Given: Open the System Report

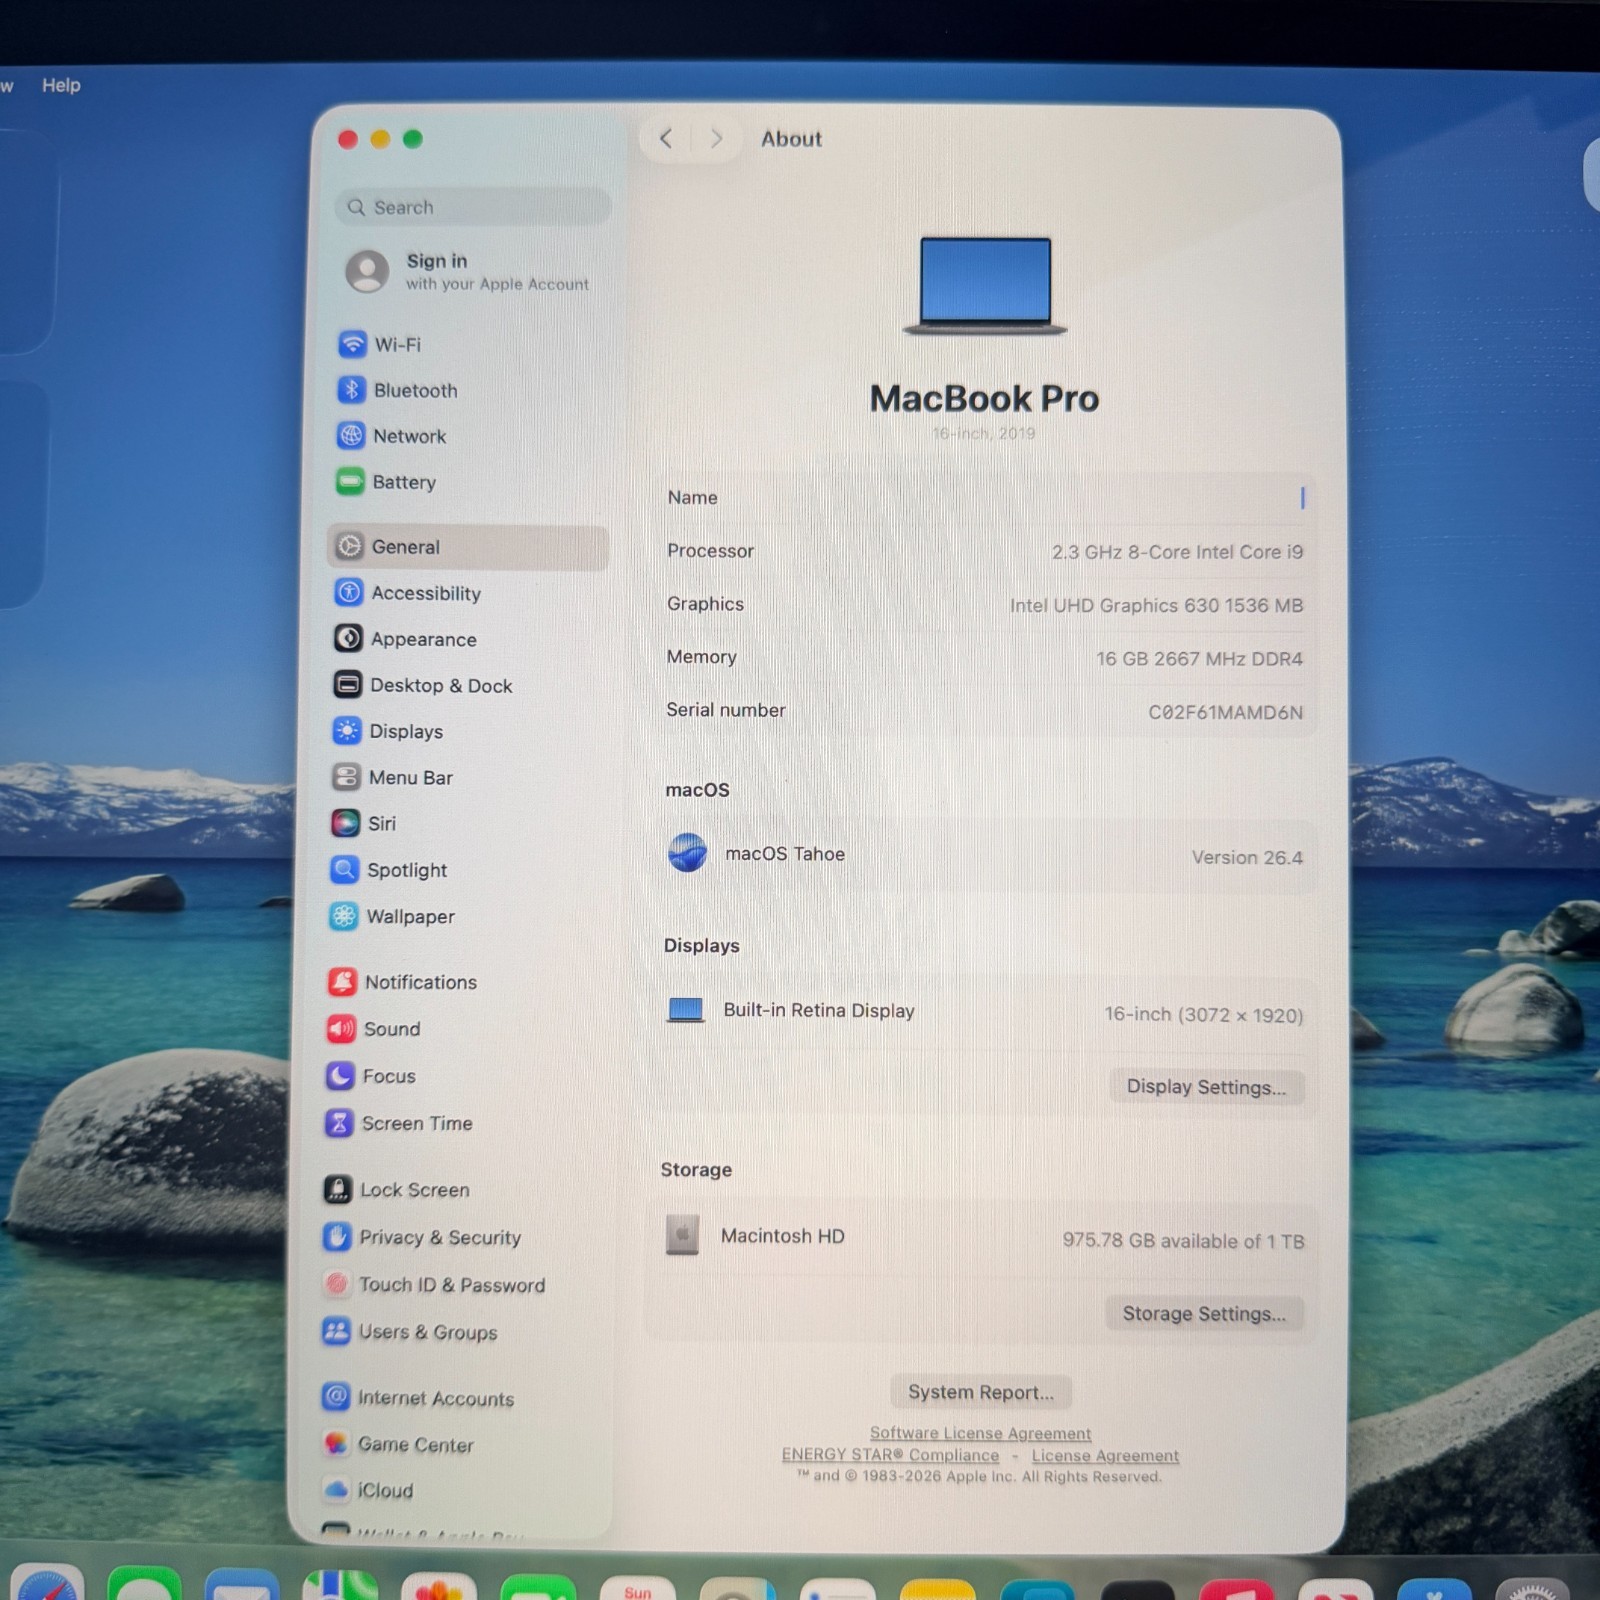Looking at the screenshot, I should point(980,1392).
